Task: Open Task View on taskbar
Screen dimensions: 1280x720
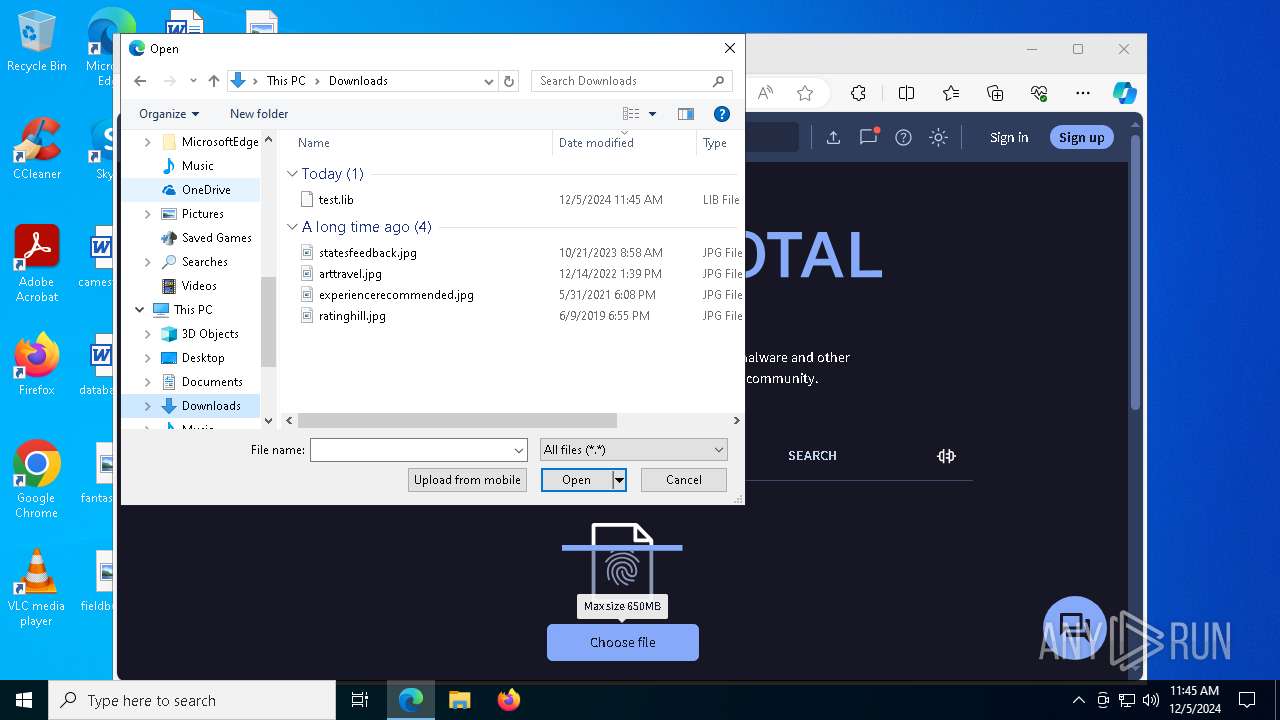Action: [360, 700]
